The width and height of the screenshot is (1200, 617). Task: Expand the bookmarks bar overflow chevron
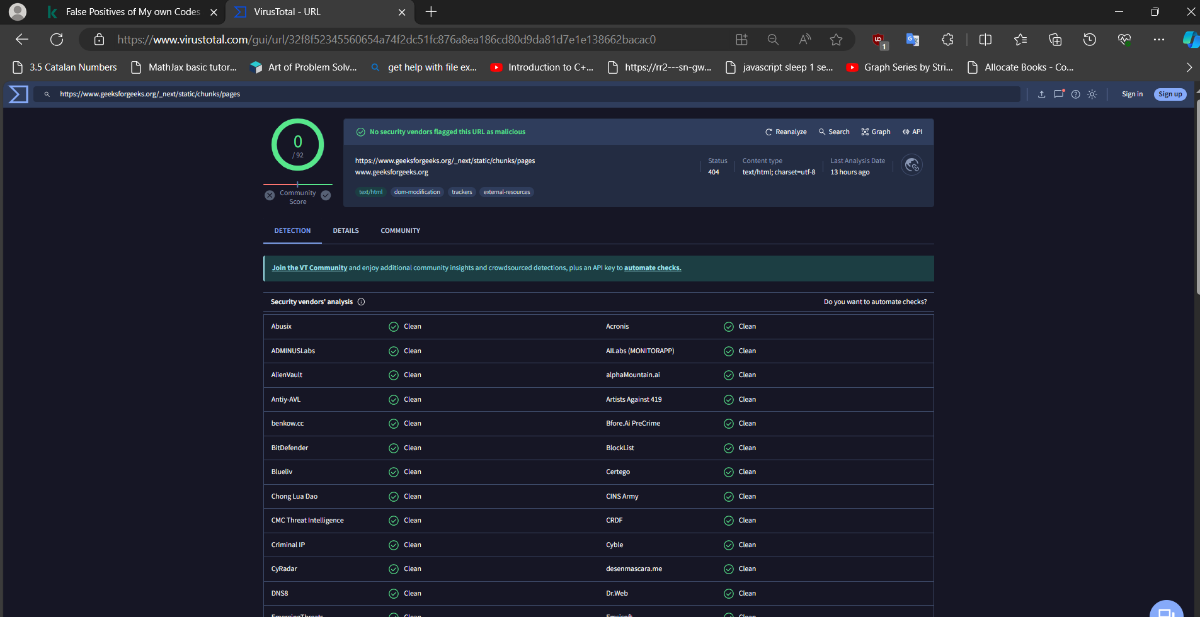tap(1189, 67)
